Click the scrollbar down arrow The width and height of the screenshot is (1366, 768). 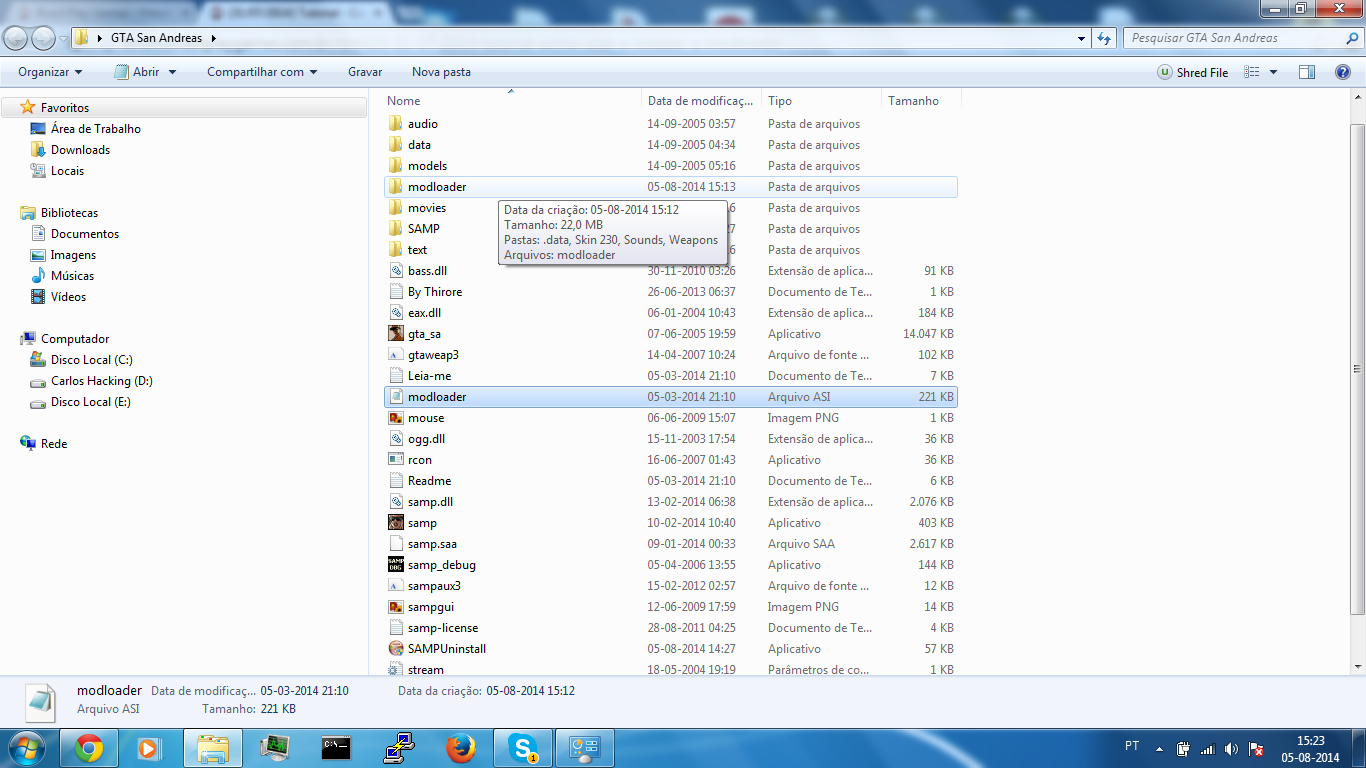[x=1357, y=667]
